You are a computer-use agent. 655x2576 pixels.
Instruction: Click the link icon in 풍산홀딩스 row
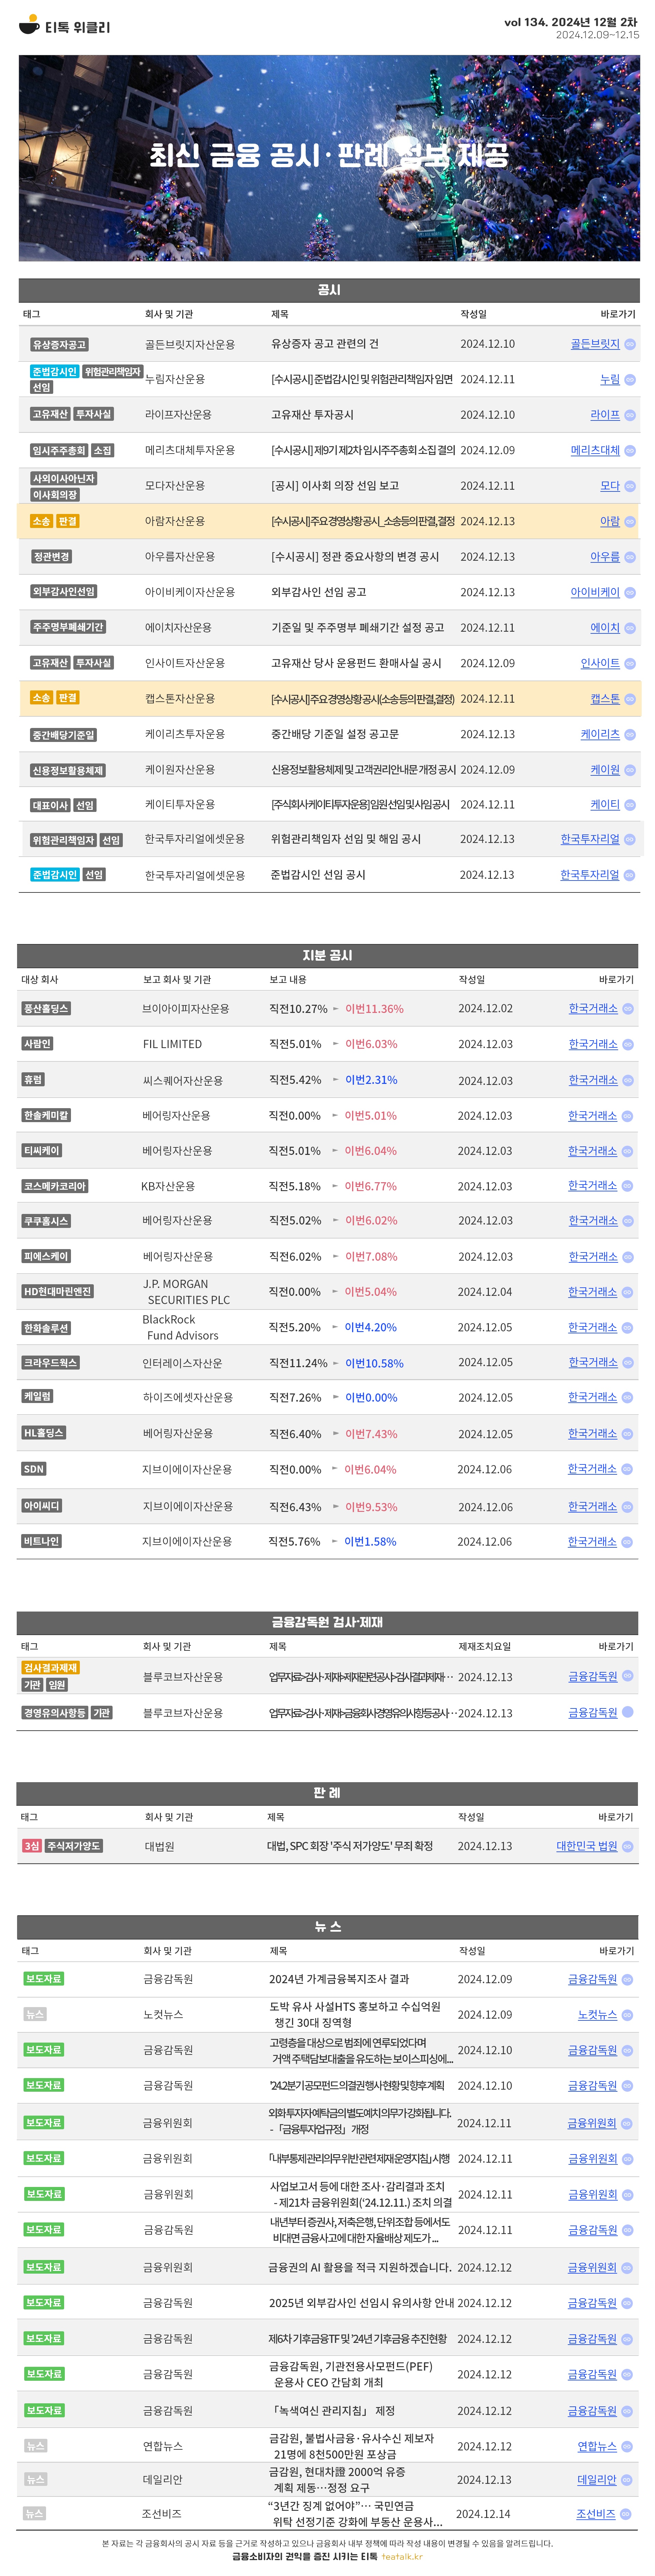tap(628, 1009)
